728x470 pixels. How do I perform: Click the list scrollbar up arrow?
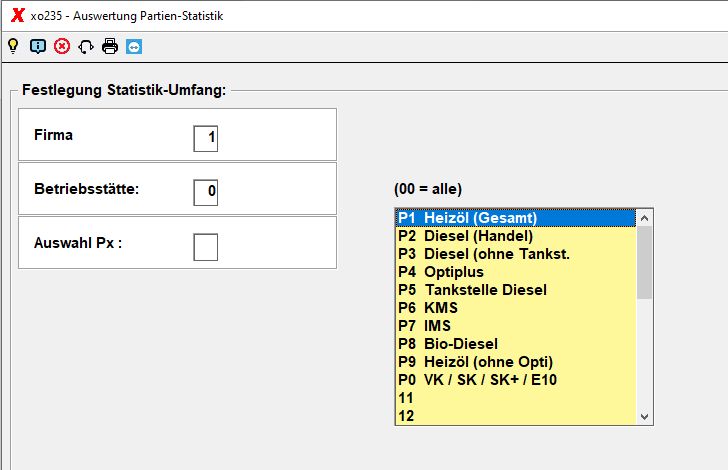click(644, 218)
